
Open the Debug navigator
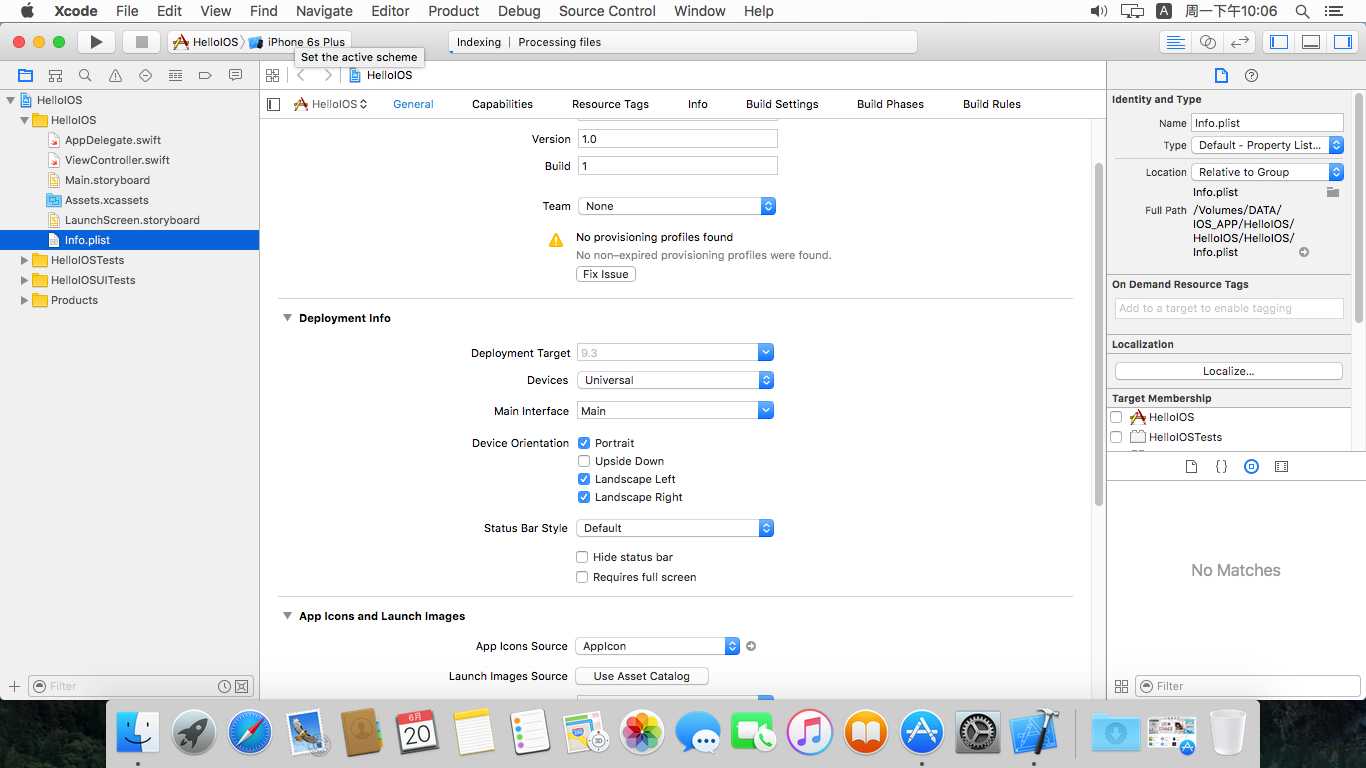tap(175, 76)
